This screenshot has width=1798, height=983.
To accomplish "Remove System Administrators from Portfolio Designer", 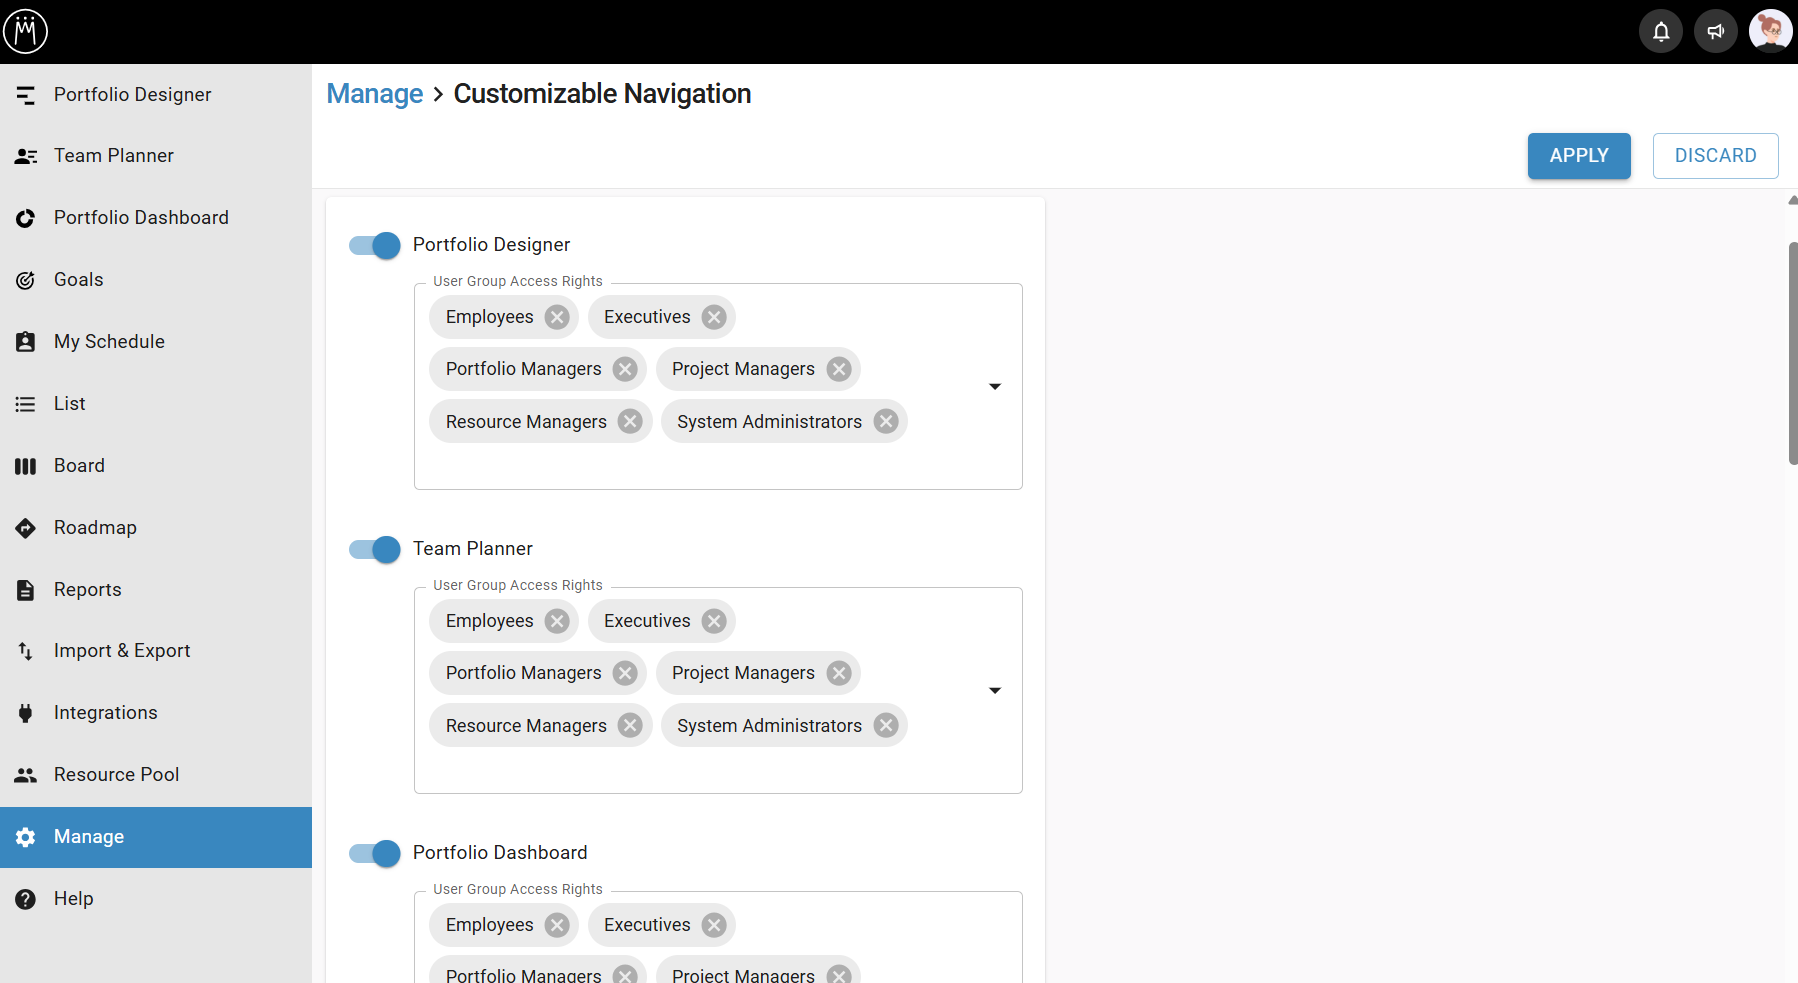I will point(886,421).
